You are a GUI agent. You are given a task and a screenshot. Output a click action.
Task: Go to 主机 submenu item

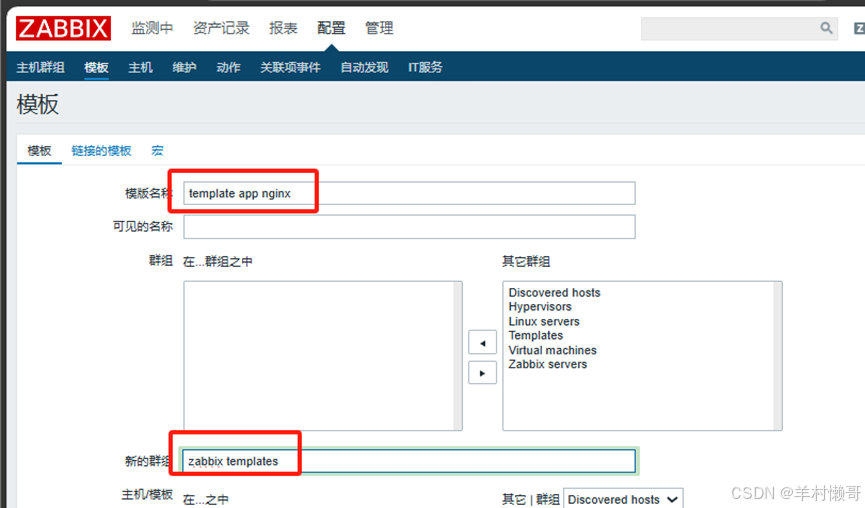coord(140,67)
